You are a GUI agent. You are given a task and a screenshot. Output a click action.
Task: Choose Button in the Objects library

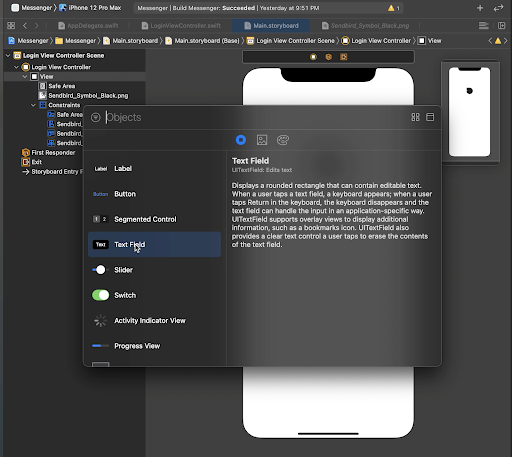coord(154,194)
